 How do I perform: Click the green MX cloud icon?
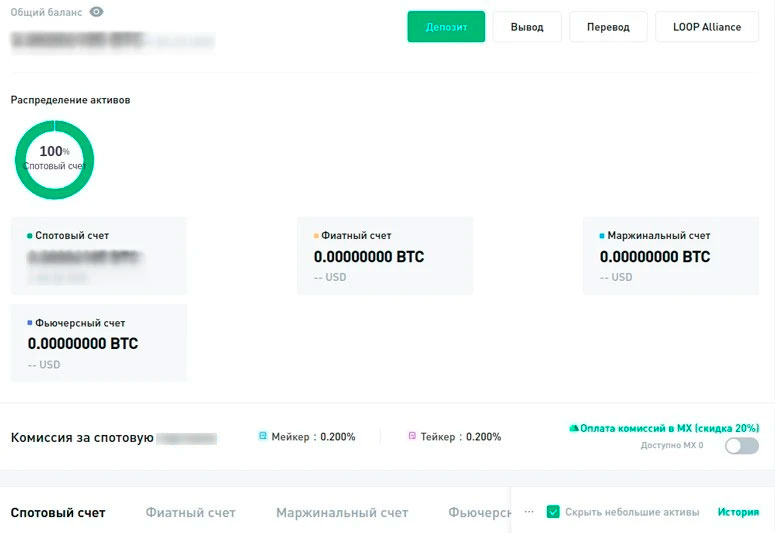(574, 428)
